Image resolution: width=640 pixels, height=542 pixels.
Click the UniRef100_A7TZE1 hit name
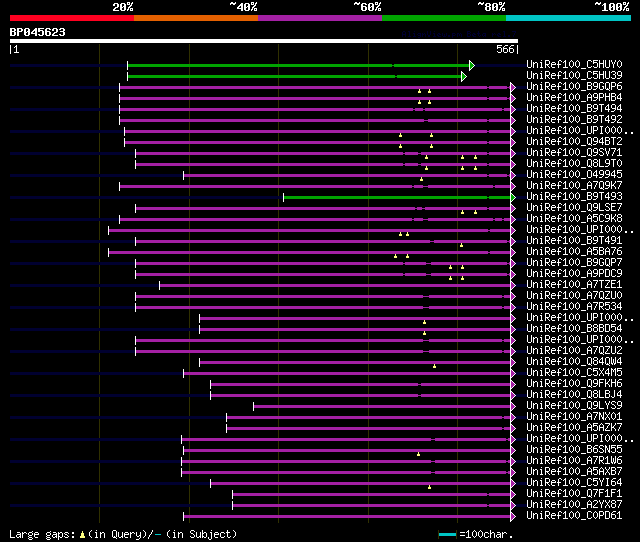click(x=574, y=285)
